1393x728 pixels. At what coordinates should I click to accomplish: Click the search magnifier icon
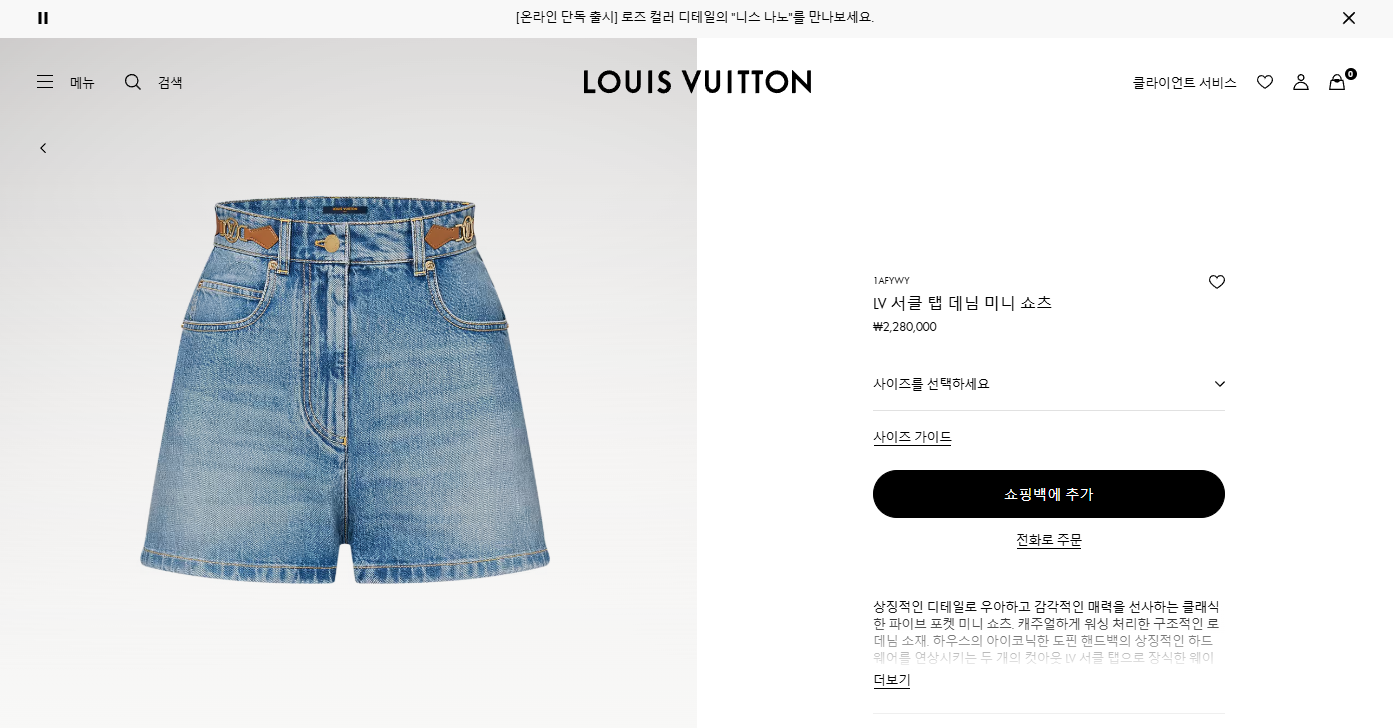click(133, 82)
